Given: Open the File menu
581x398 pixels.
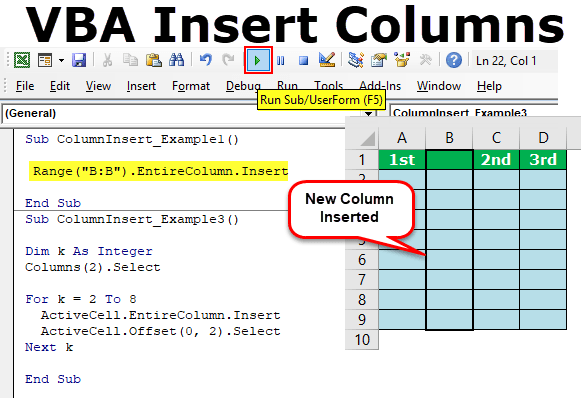Looking at the screenshot, I should point(25,86).
